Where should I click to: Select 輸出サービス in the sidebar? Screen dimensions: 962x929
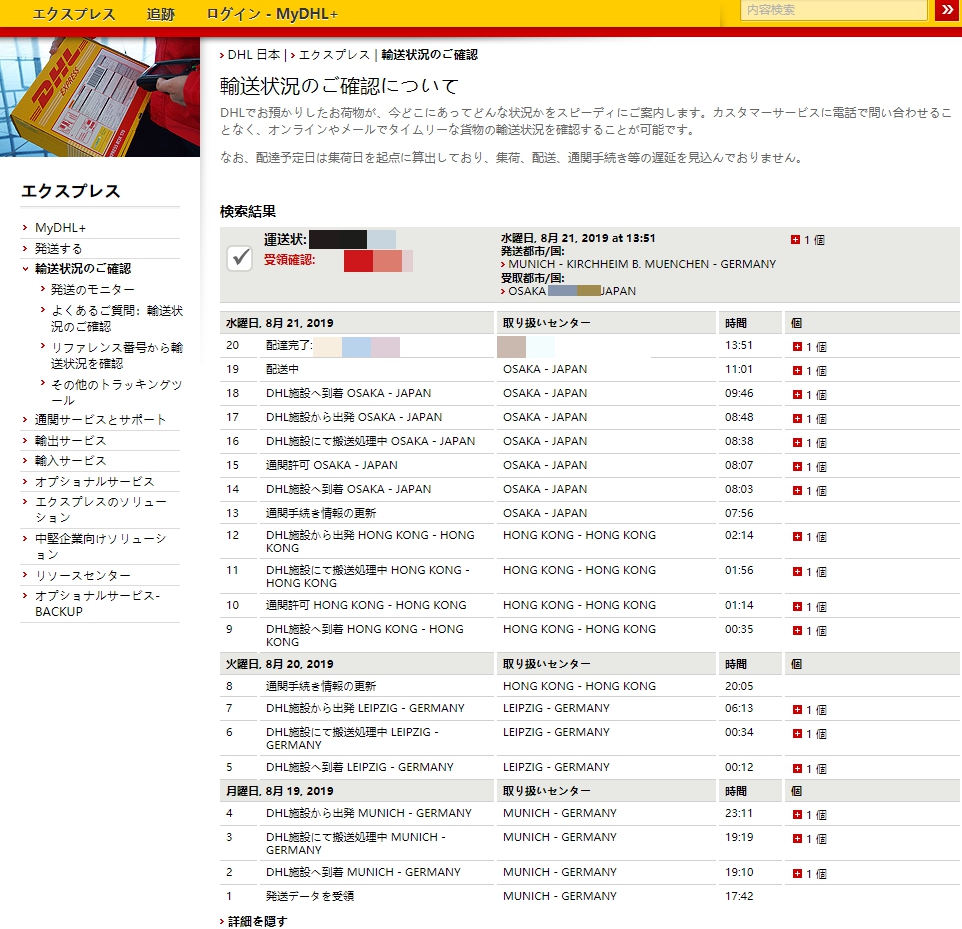[71, 441]
